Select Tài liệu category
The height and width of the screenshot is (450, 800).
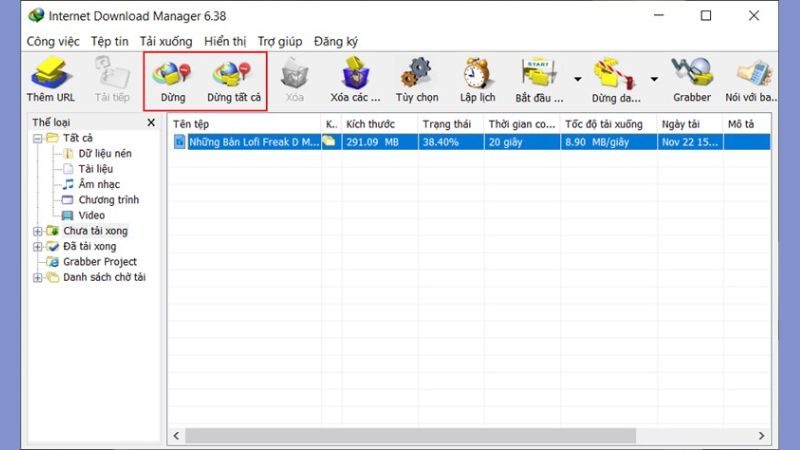95,169
